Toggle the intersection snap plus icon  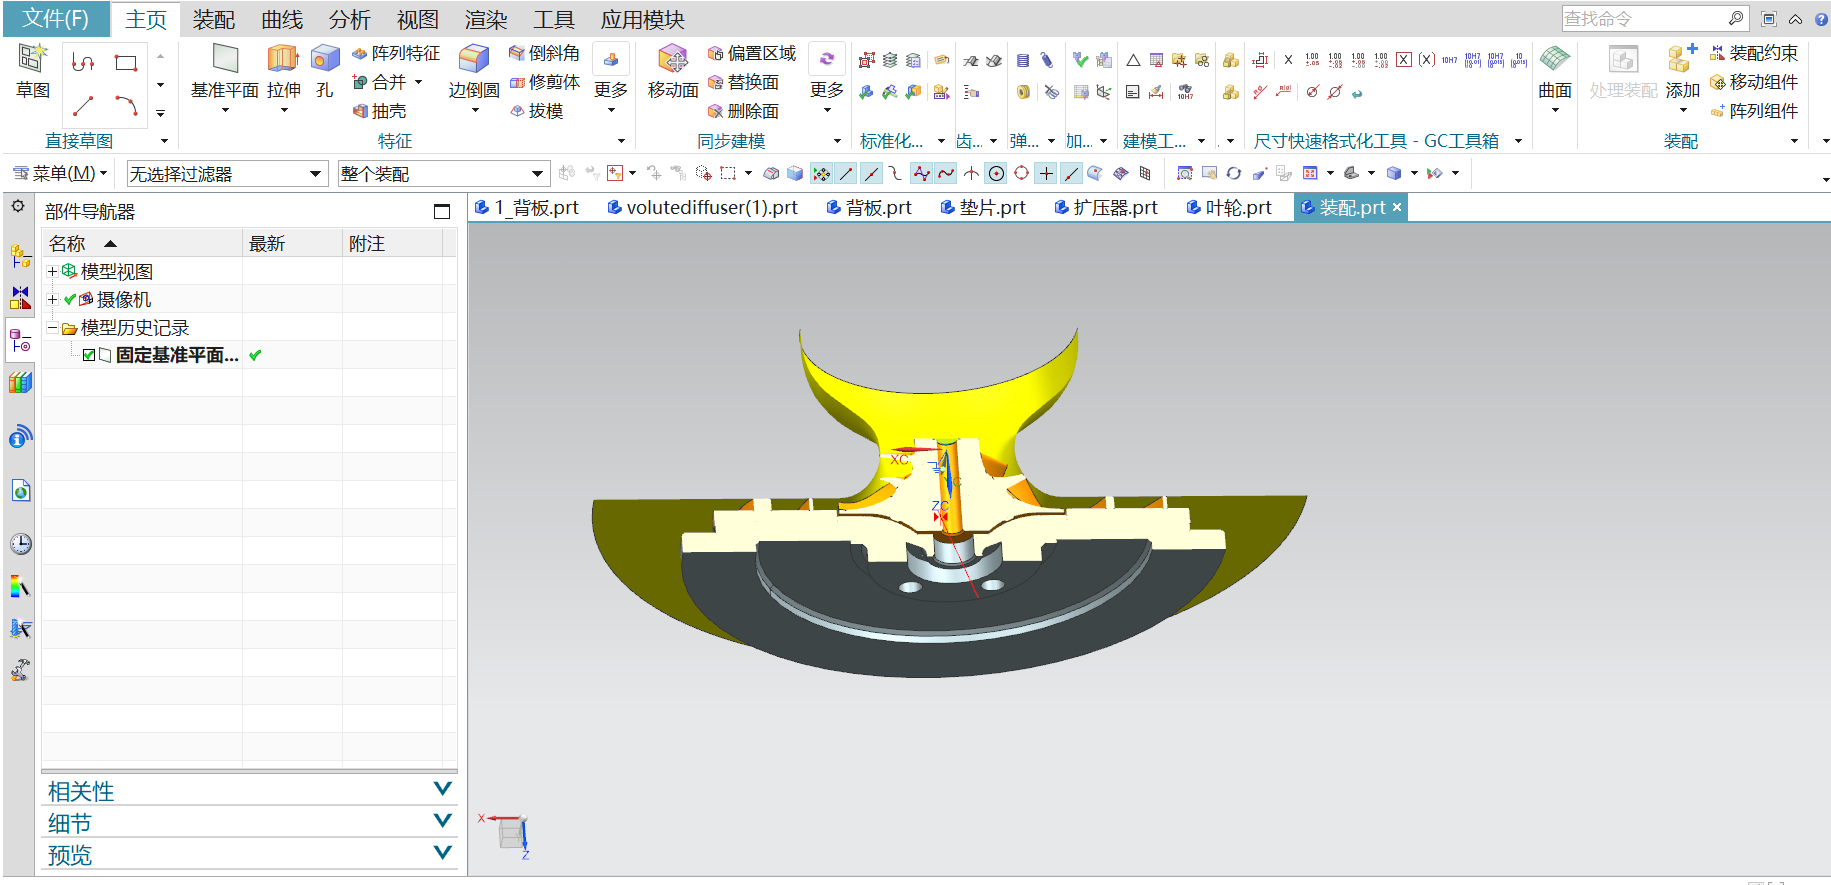tap(1046, 174)
